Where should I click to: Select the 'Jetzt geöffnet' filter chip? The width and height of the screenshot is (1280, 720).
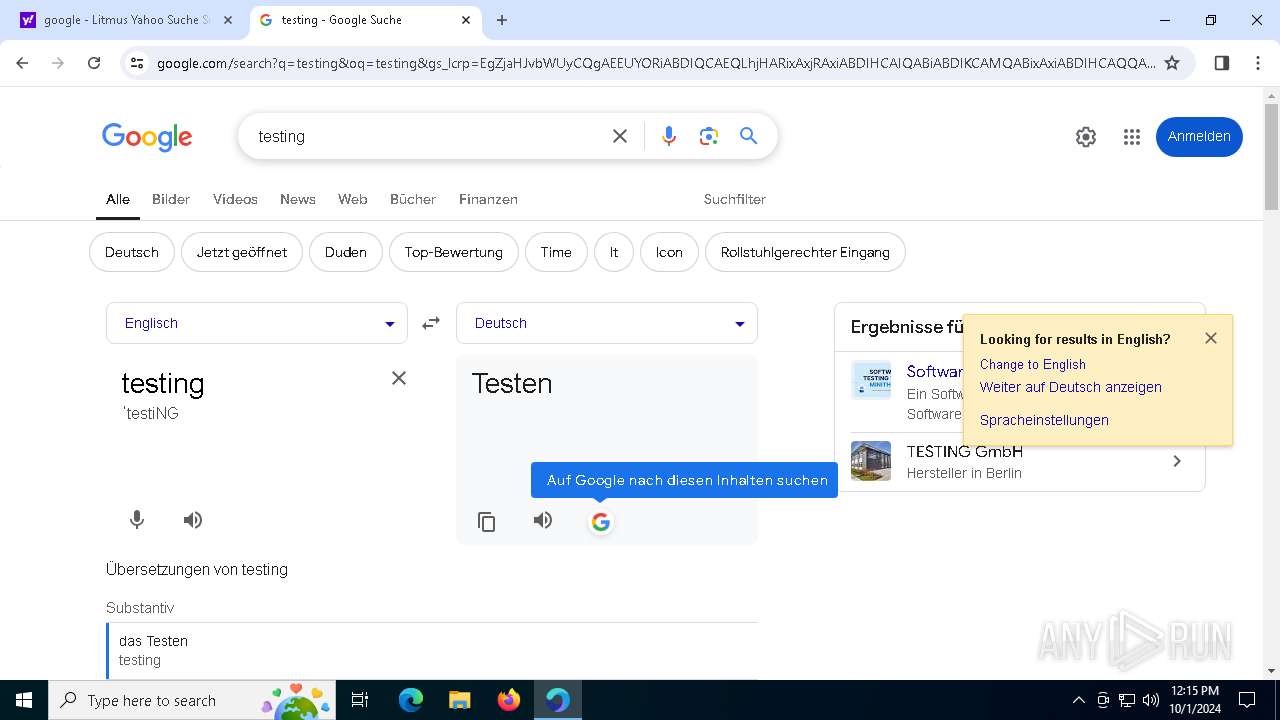(242, 252)
